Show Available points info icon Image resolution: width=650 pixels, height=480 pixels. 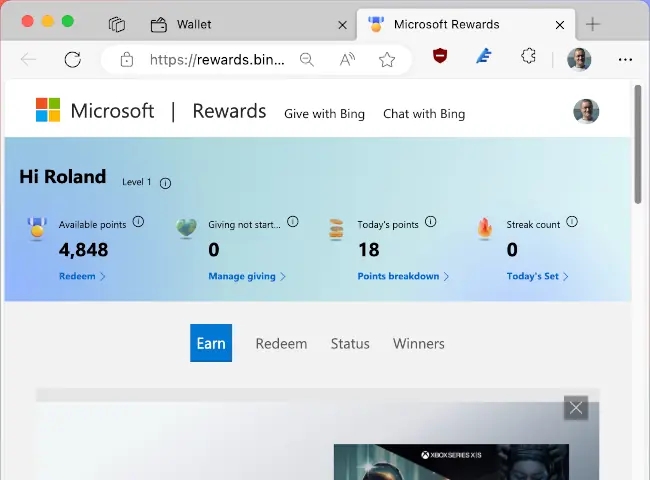pos(138,222)
